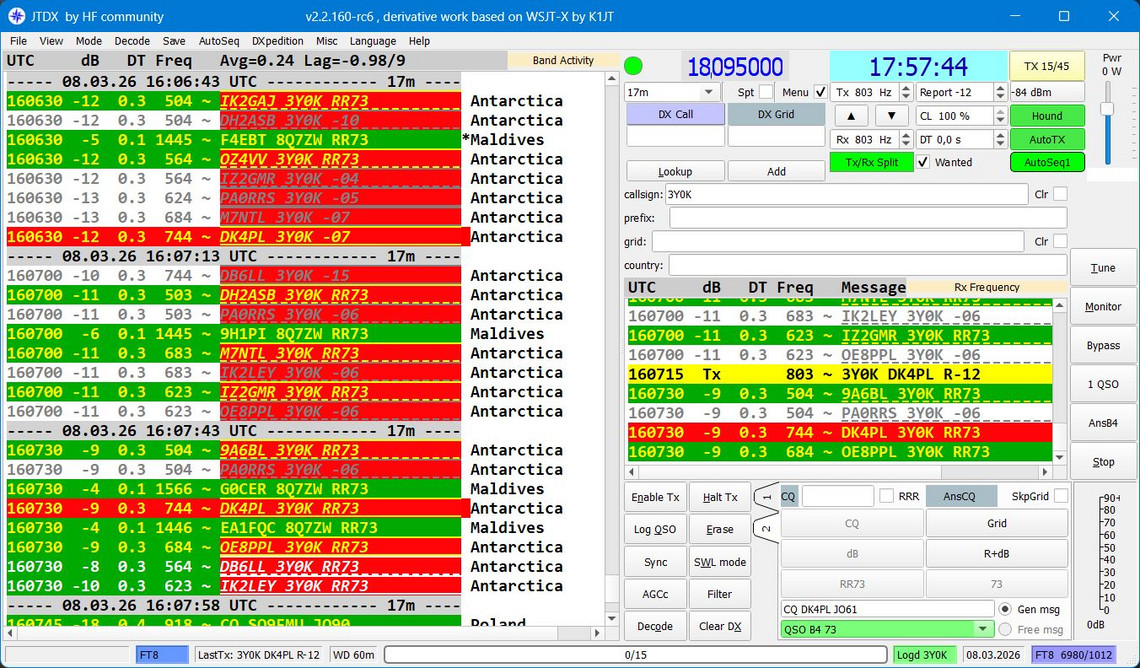Image resolution: width=1140 pixels, height=668 pixels.
Task: Click the green CAT status indicator
Action: 633,67
